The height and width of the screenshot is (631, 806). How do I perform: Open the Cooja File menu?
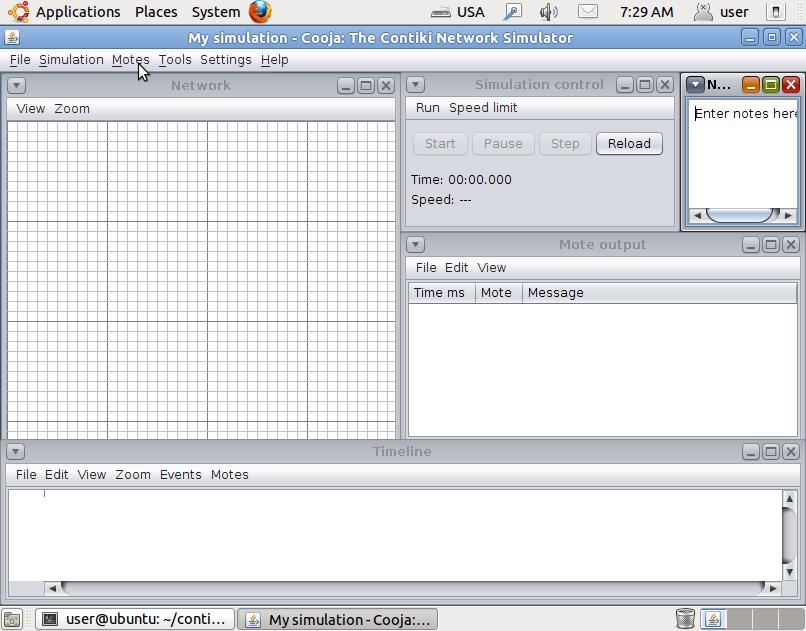tap(20, 60)
